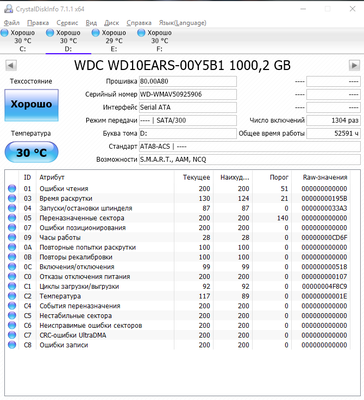Click status orb for 05 Переназначенные сектора

12,218
